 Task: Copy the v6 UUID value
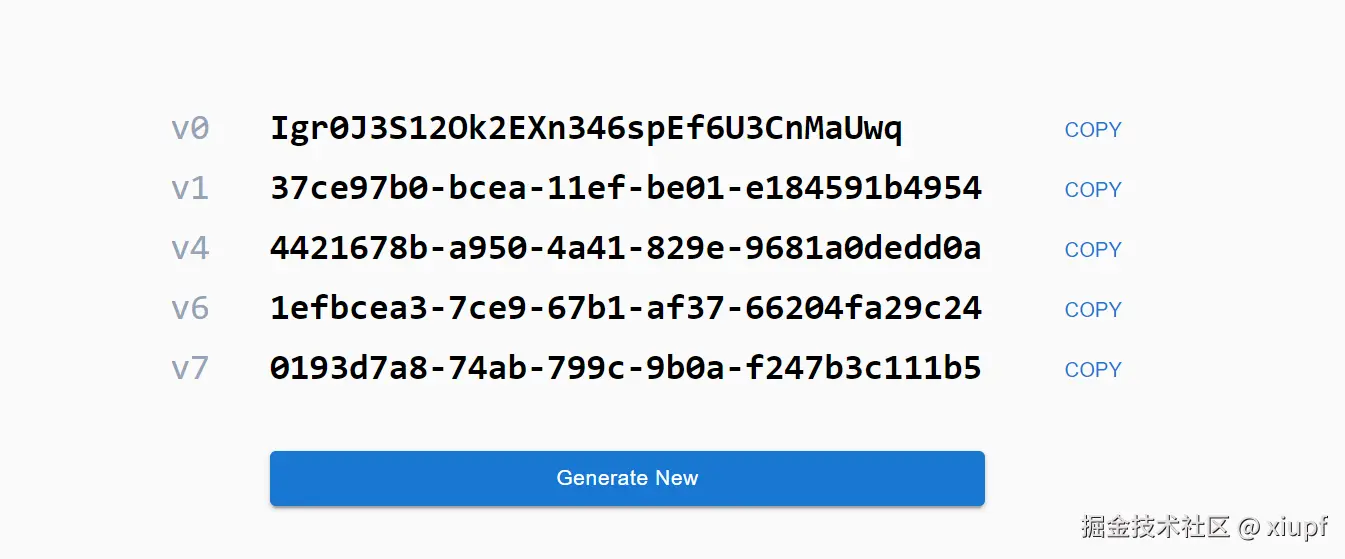point(1092,310)
